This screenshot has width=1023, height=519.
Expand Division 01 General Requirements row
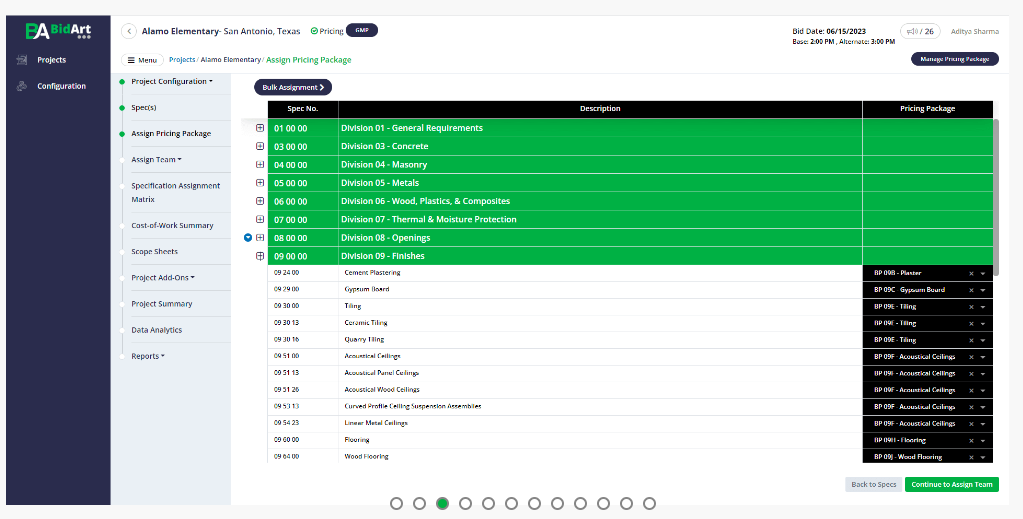pos(260,128)
